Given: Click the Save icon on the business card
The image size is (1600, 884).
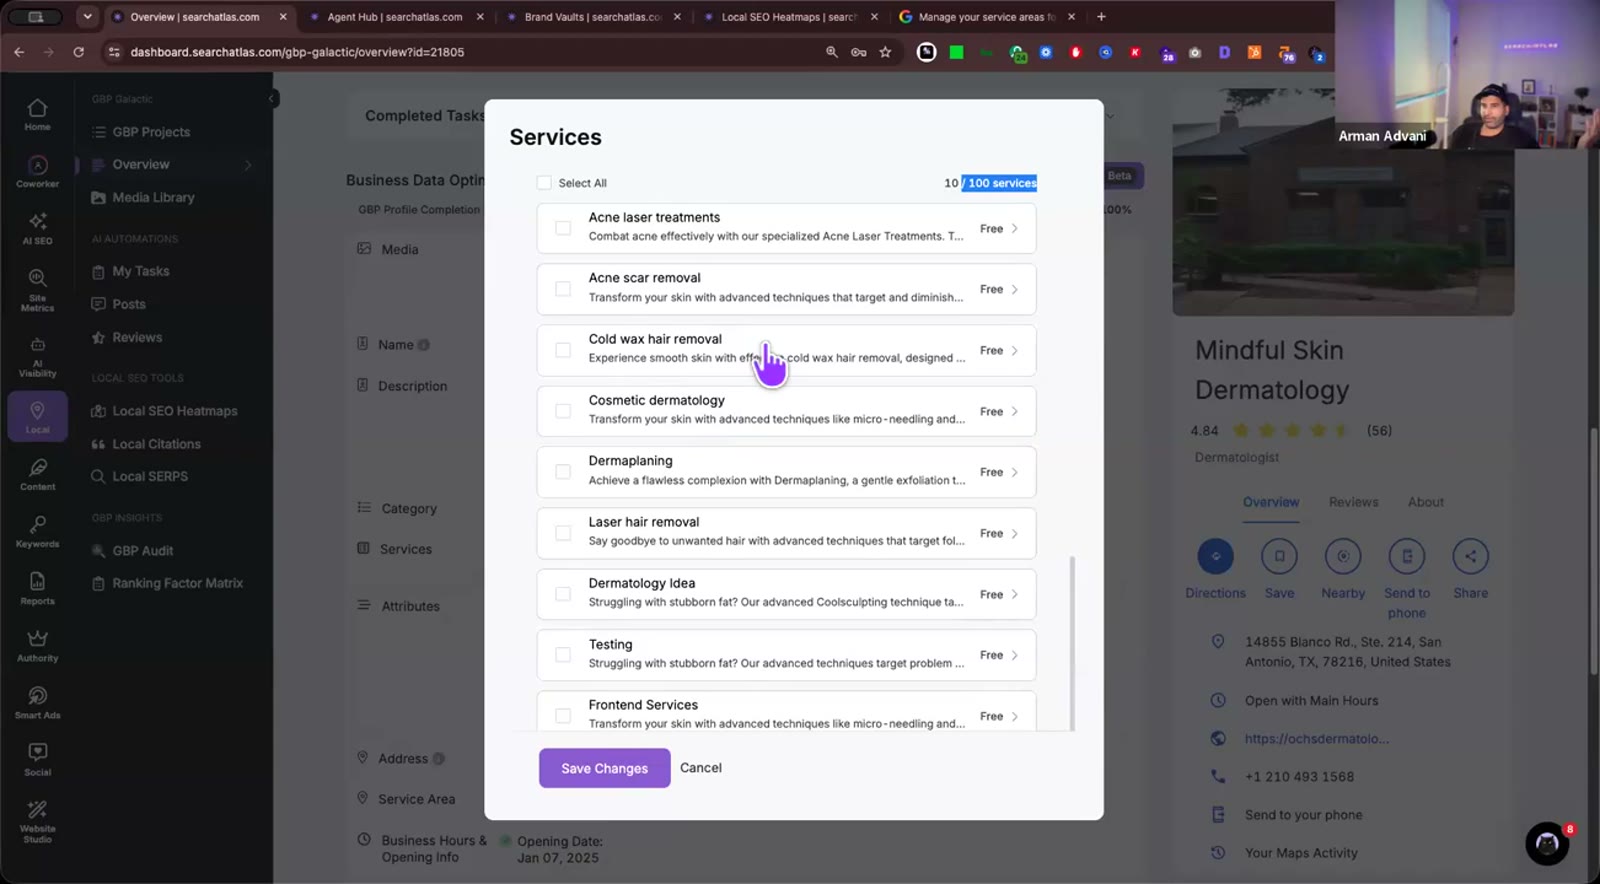Looking at the screenshot, I should pos(1279,556).
